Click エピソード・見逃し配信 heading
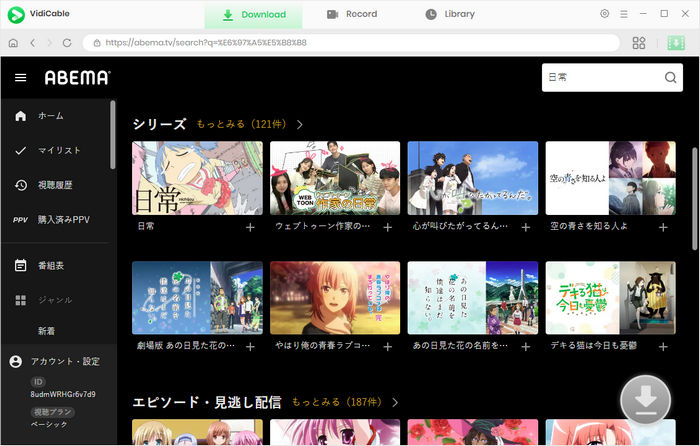Viewport: 700px width, 446px height. coord(207,402)
